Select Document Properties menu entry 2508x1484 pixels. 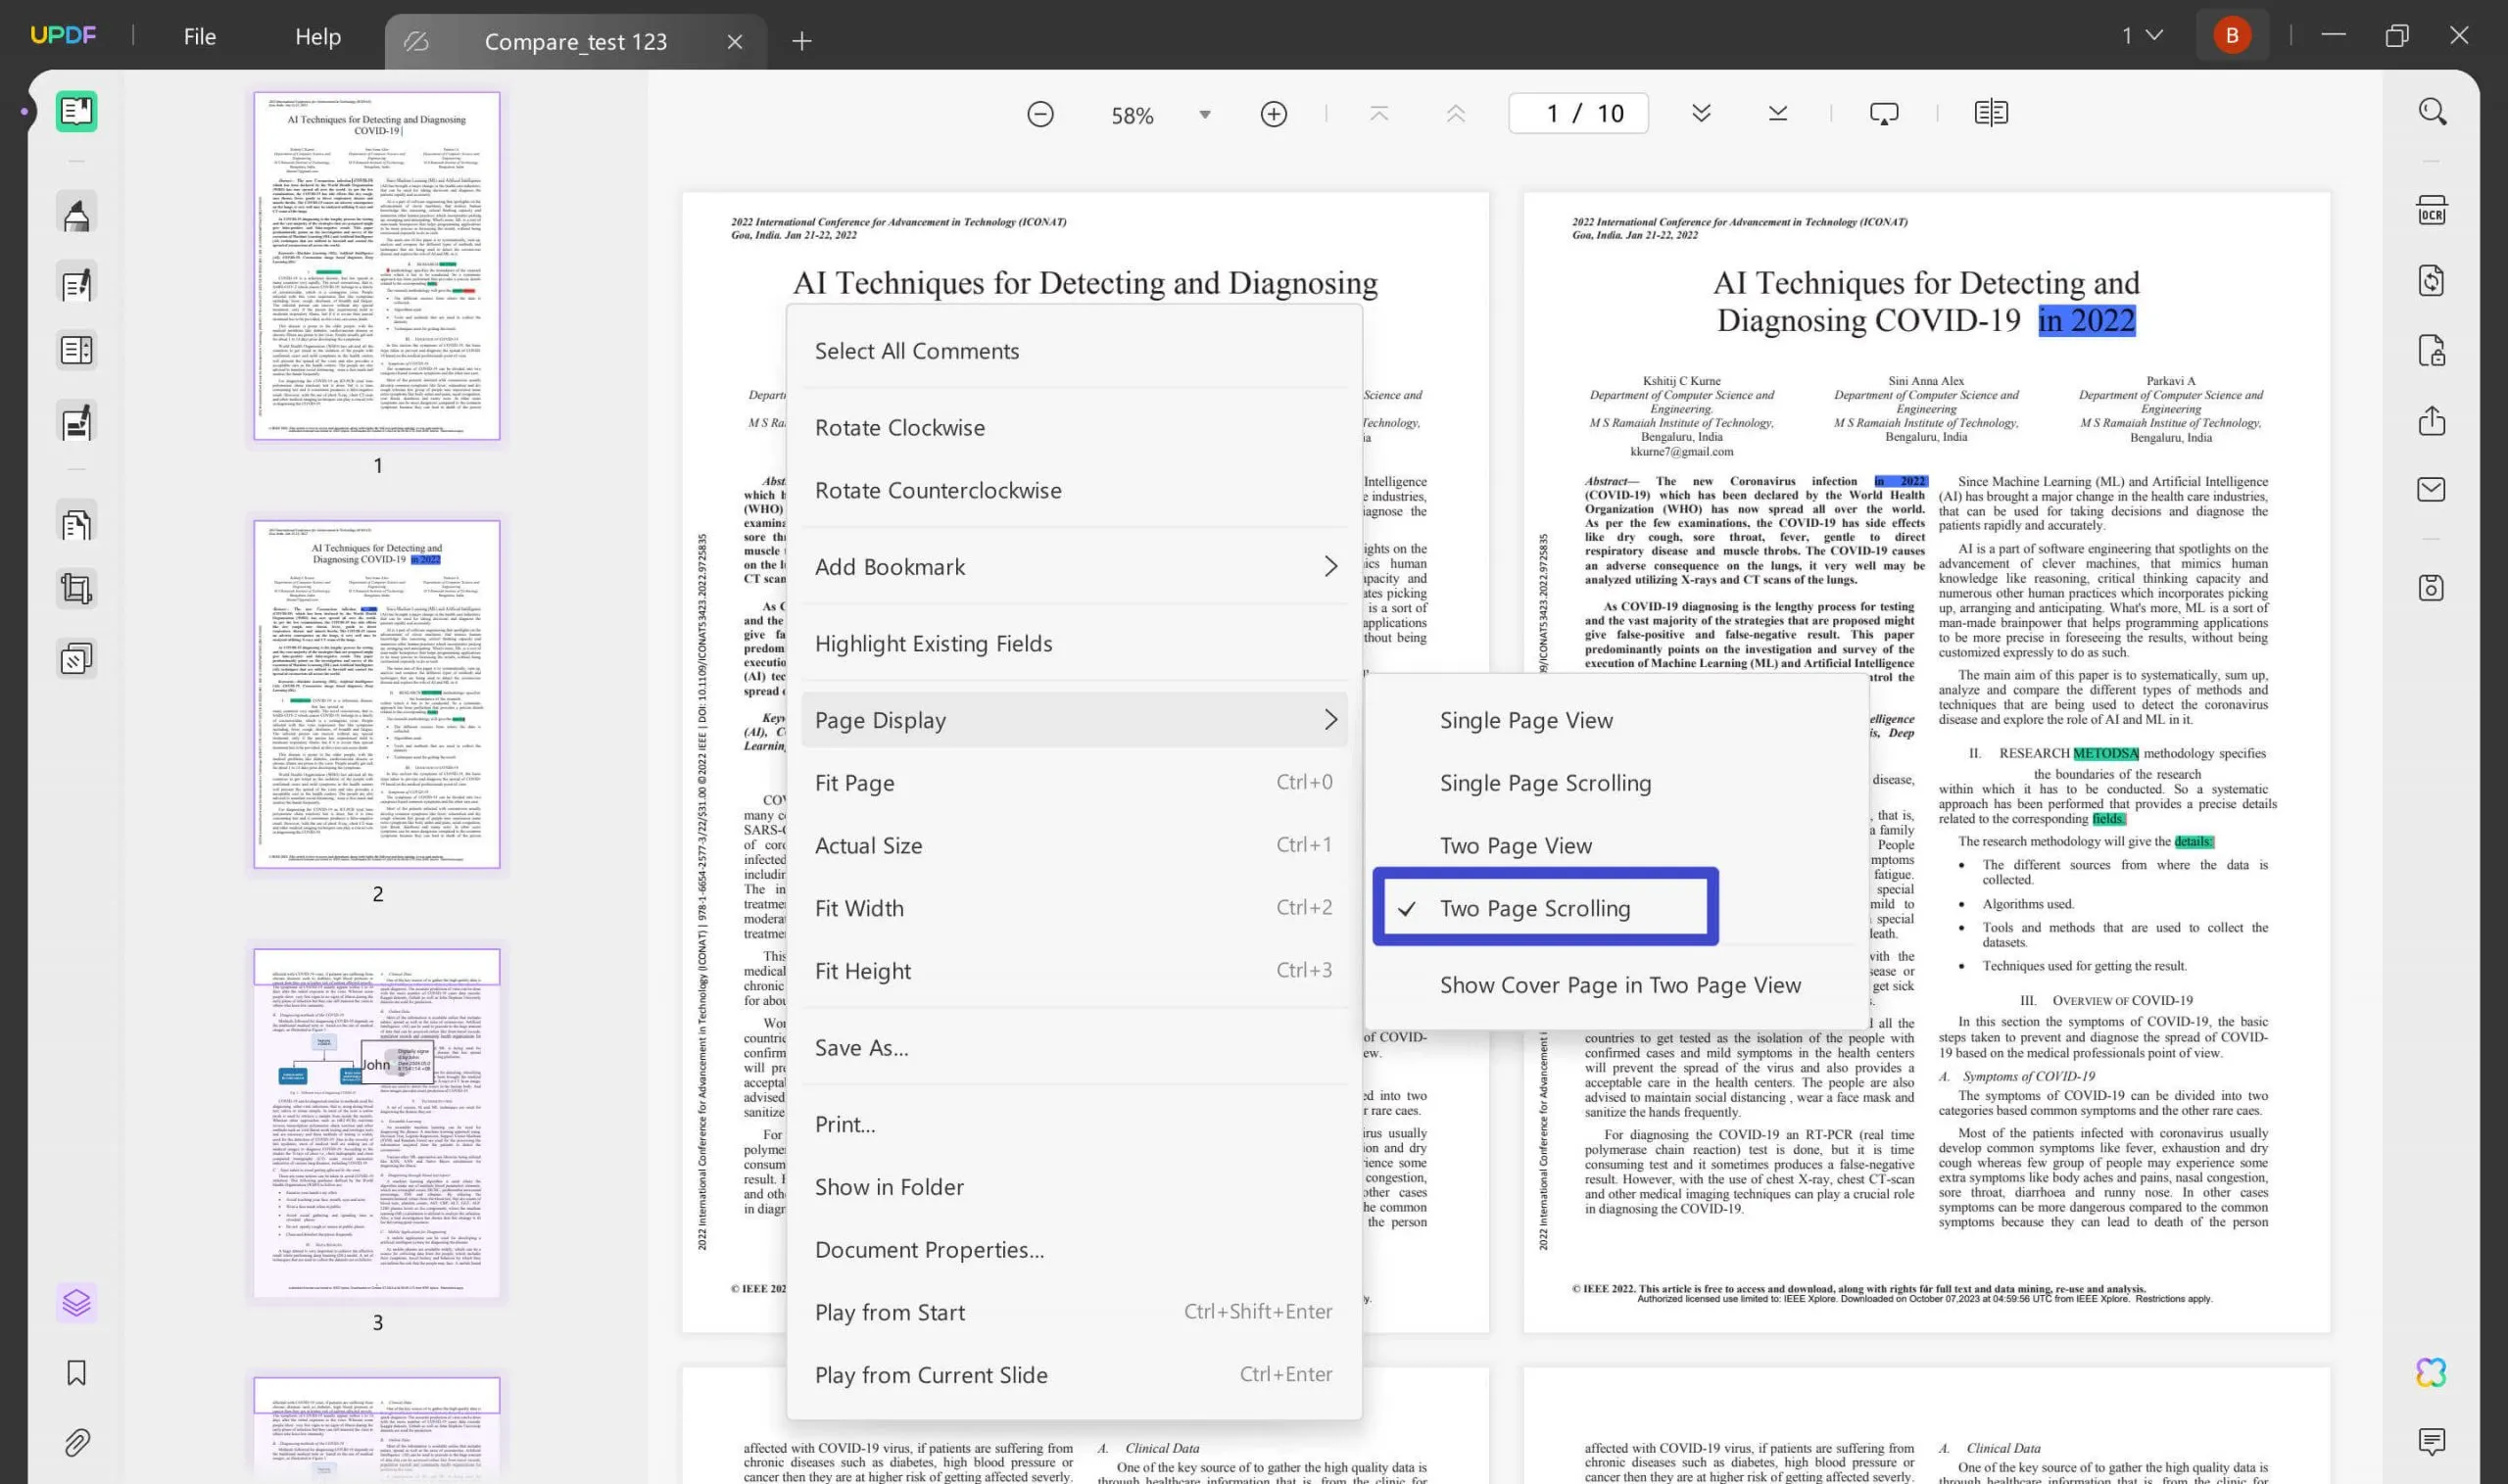click(929, 1249)
